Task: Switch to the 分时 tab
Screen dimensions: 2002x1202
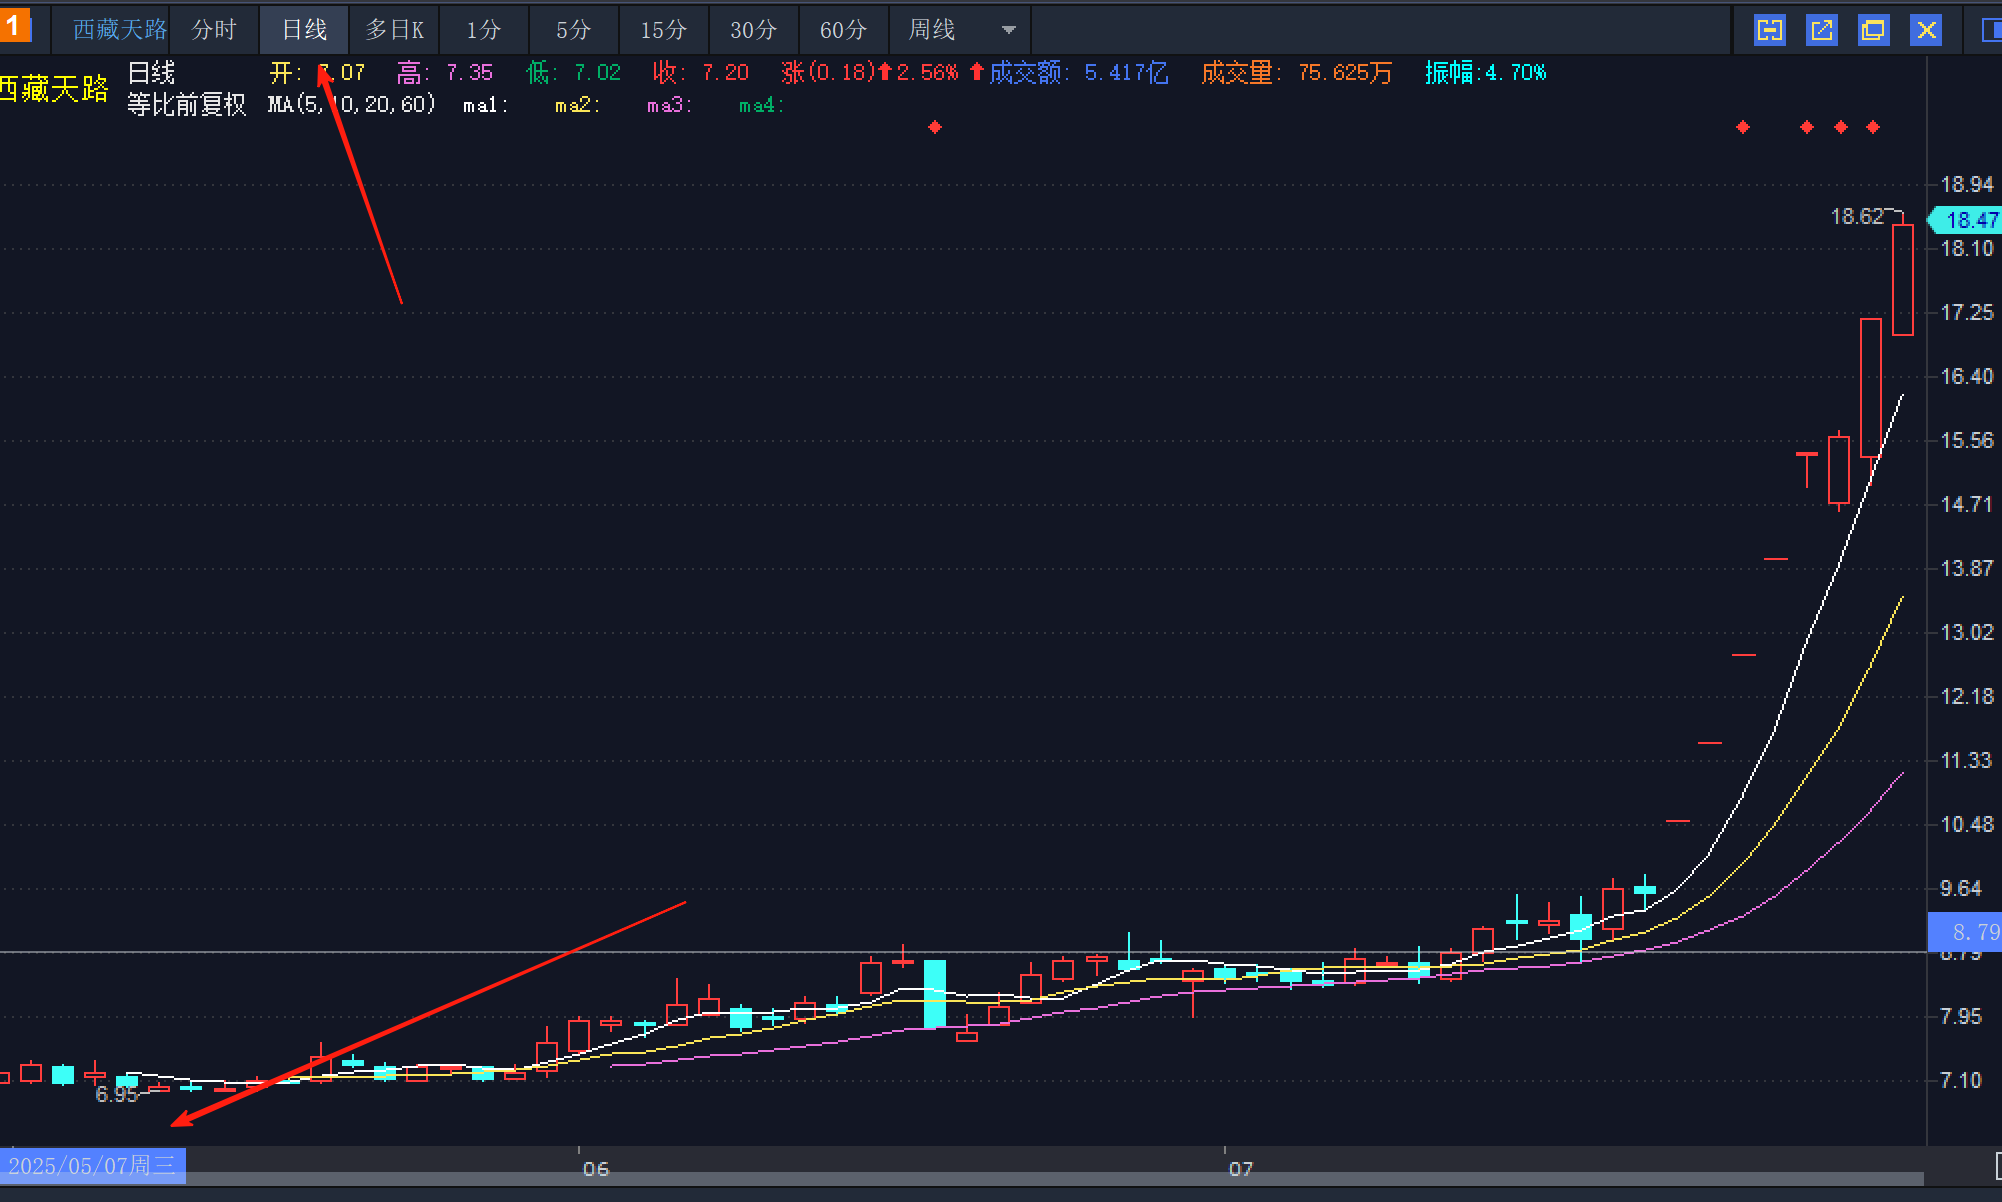Action: pyautogui.click(x=214, y=30)
